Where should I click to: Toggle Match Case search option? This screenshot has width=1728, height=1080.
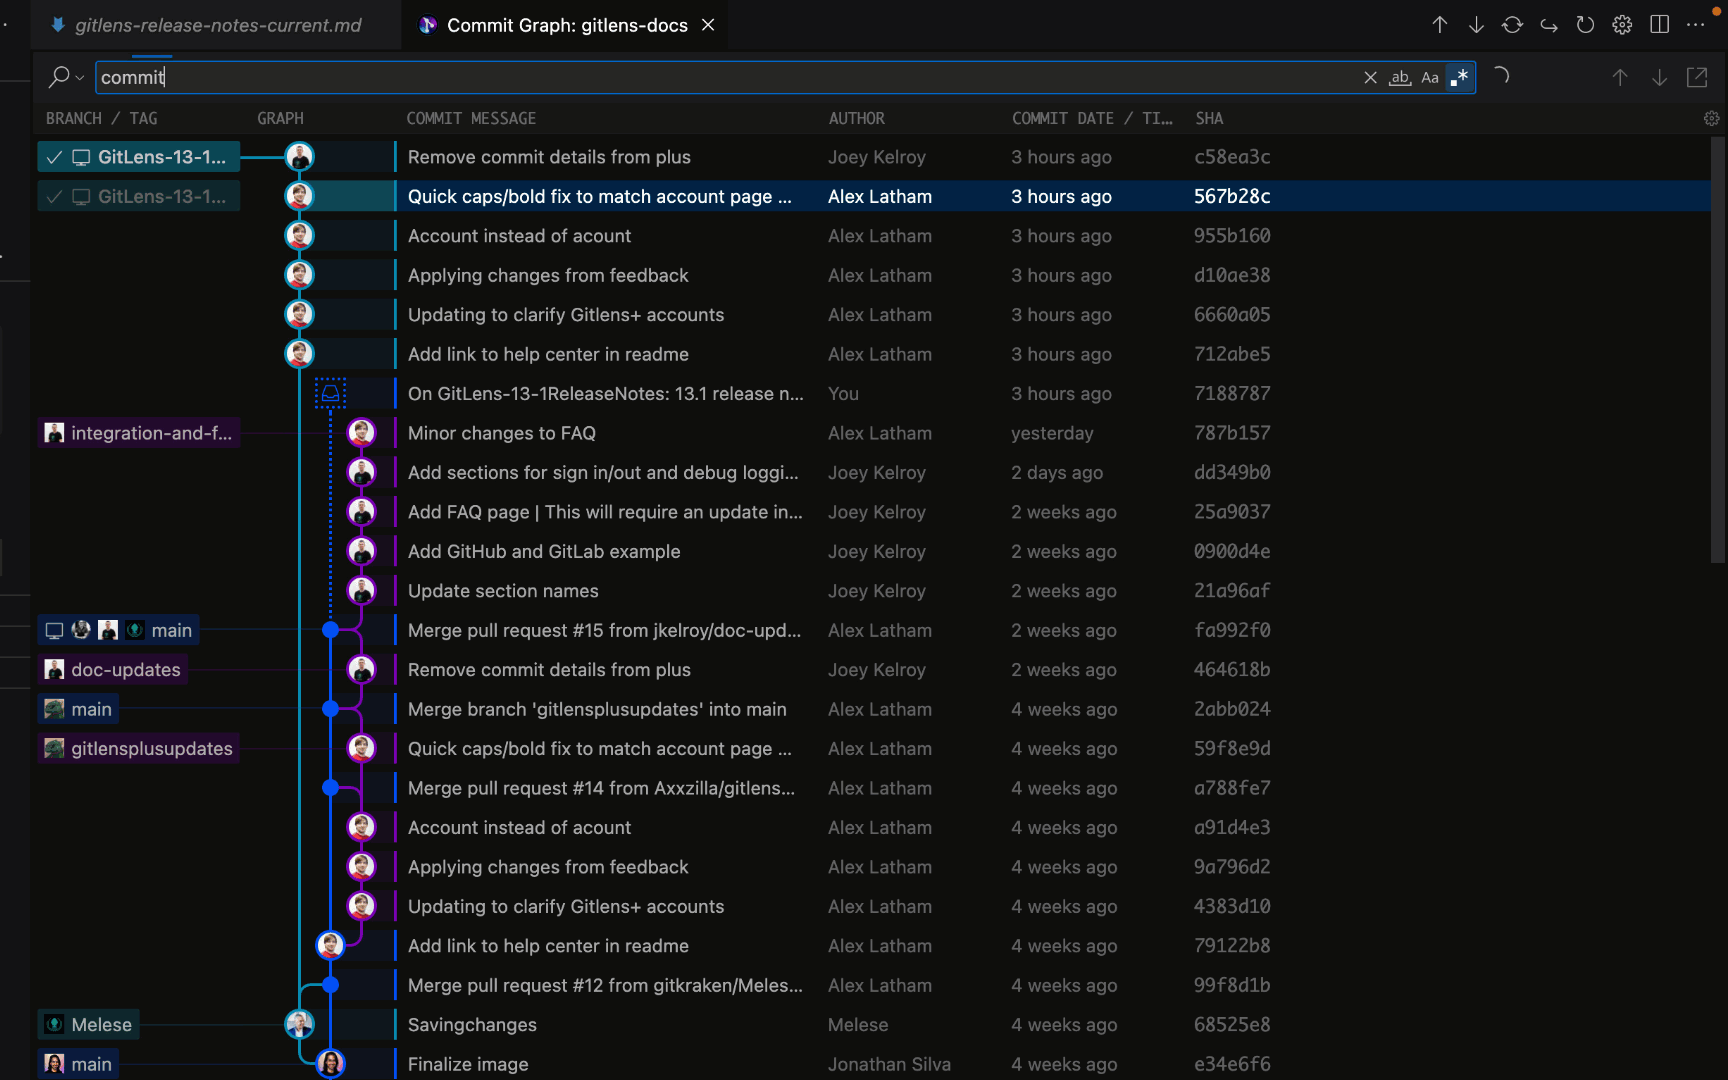click(x=1430, y=77)
